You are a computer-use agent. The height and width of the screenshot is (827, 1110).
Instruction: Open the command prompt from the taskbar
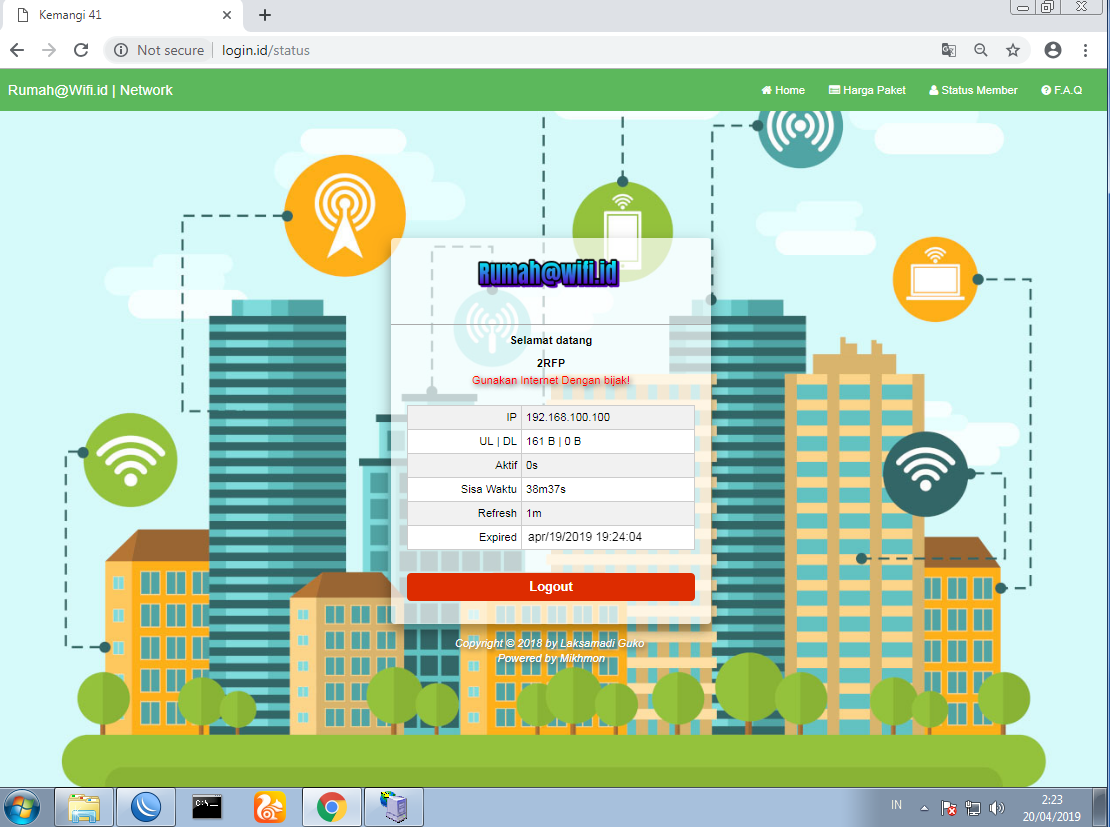tap(207, 807)
